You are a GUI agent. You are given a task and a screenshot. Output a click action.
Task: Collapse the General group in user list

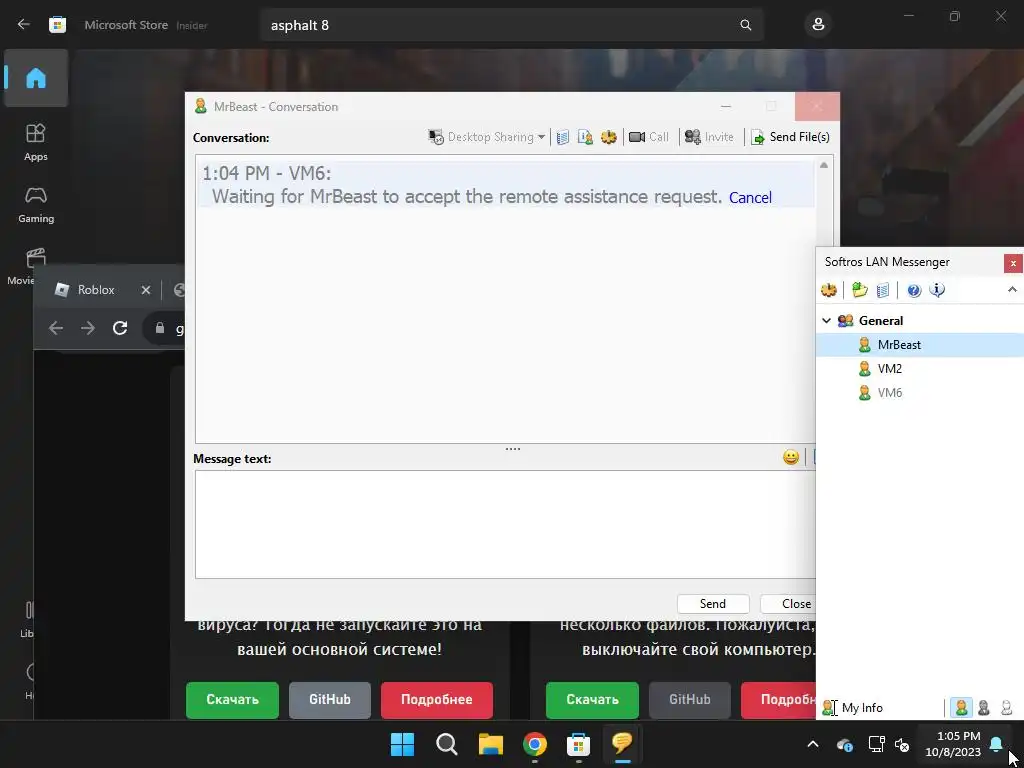(x=826, y=321)
